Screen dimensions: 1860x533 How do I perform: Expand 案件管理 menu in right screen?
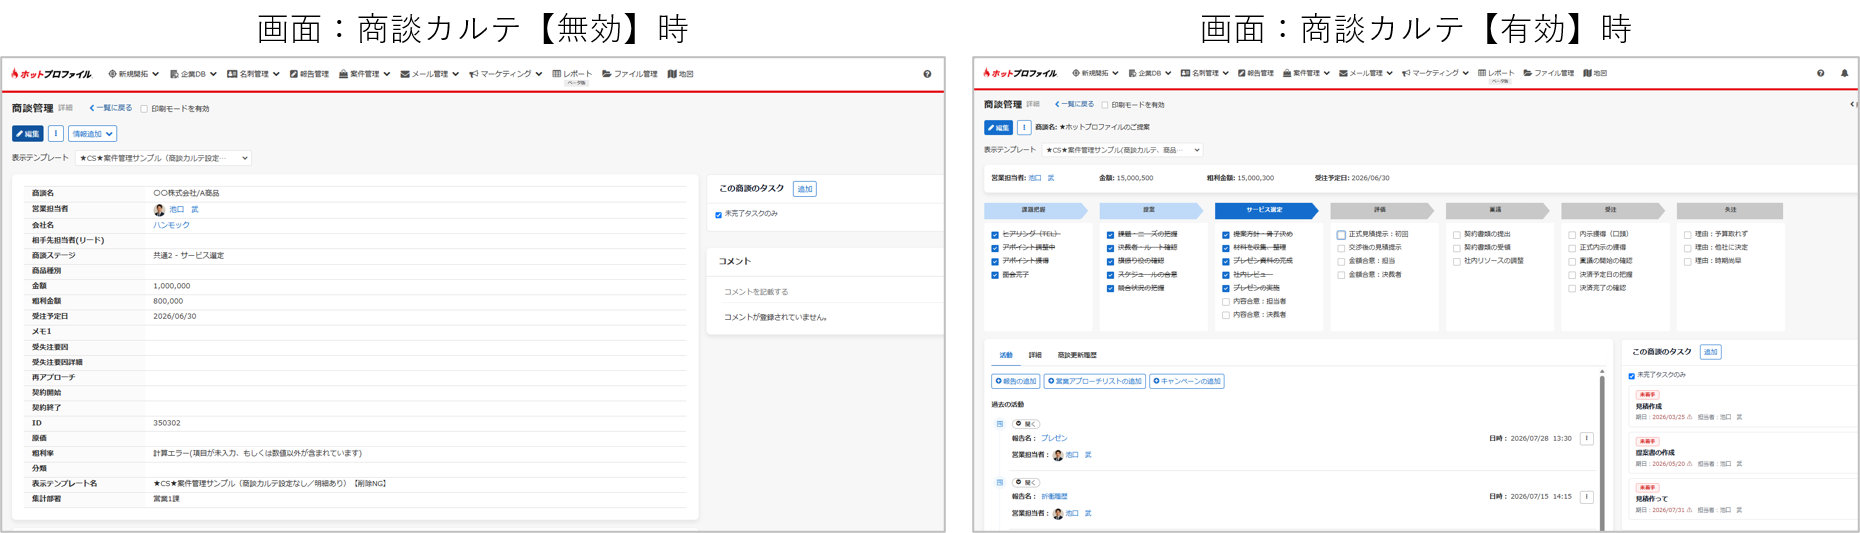(x=1306, y=73)
